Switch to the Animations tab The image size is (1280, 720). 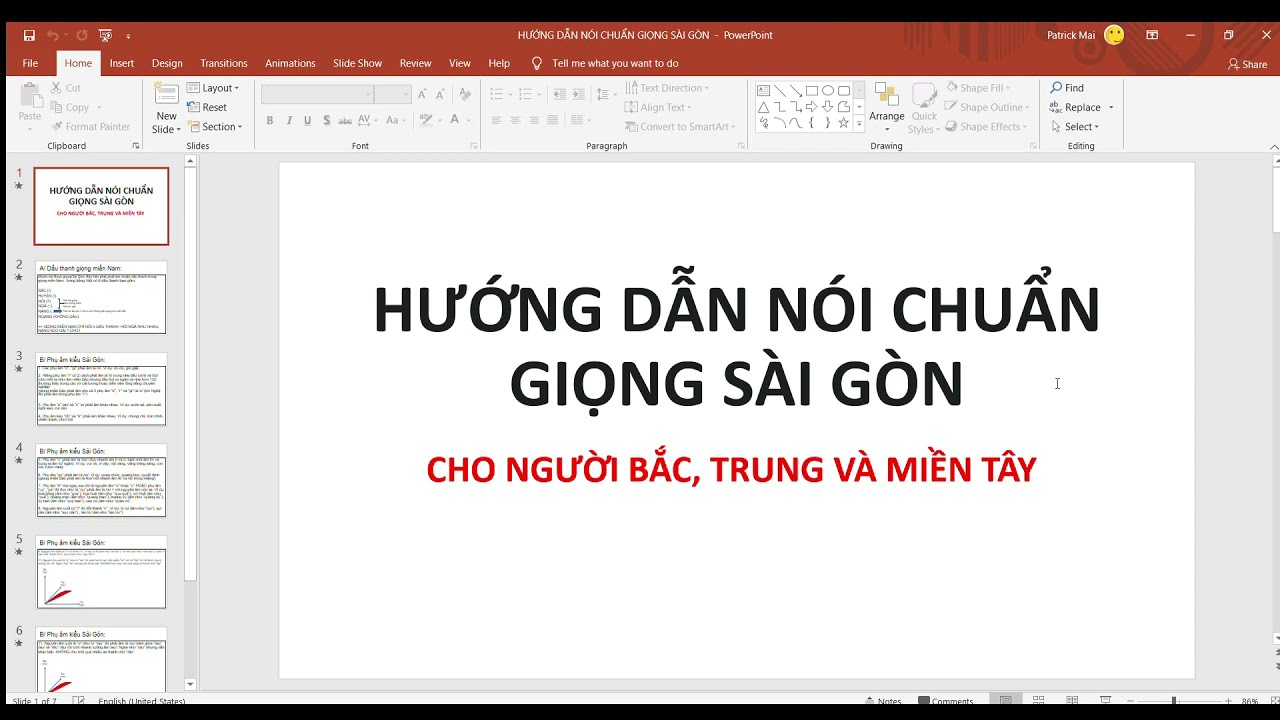290,63
